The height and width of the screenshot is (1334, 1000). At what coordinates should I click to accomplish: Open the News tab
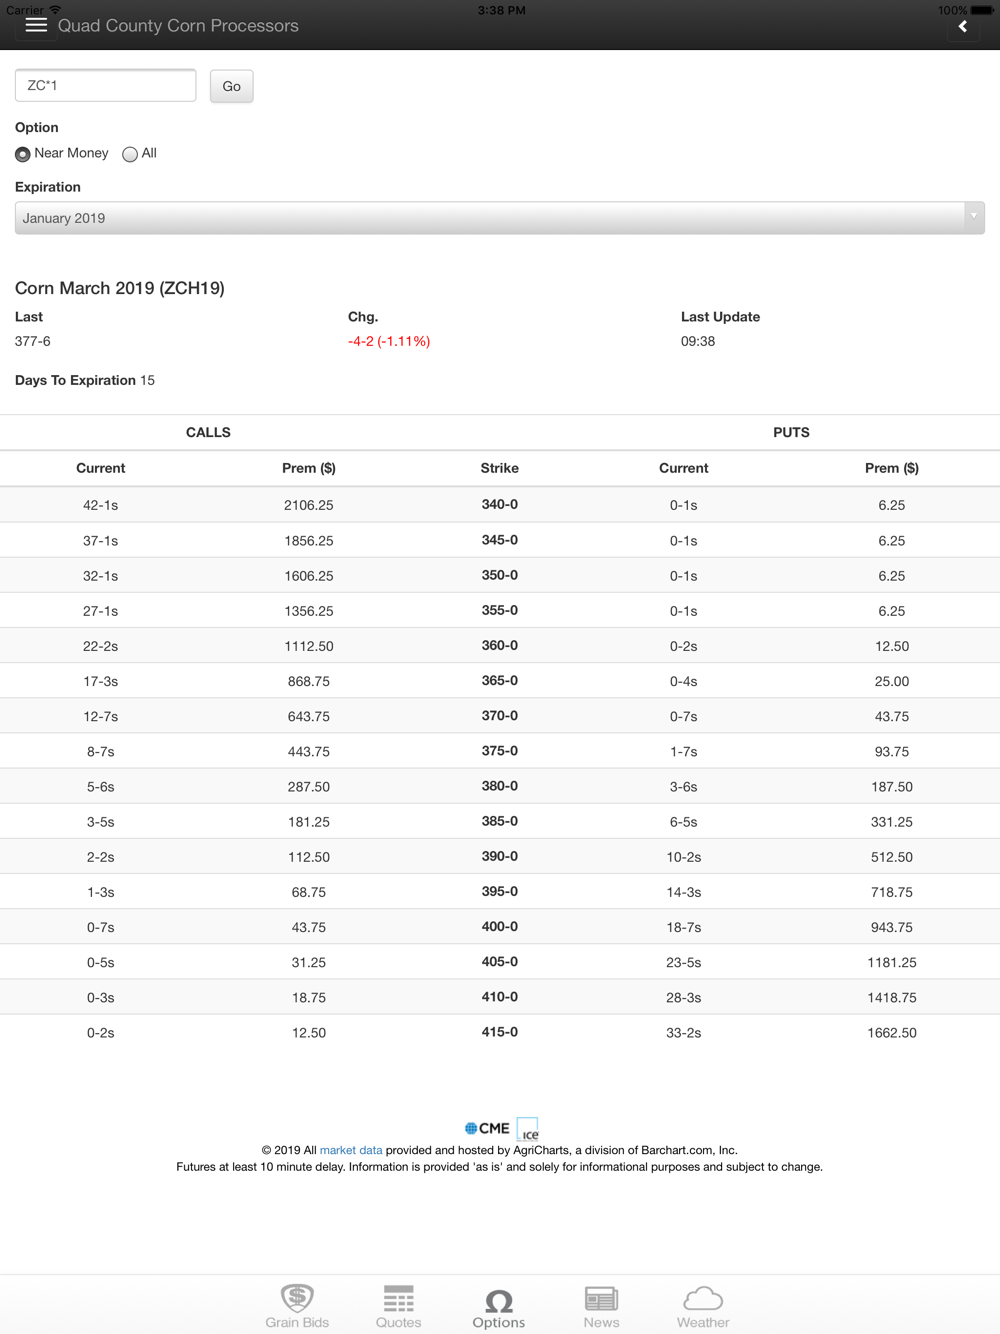click(x=601, y=1306)
